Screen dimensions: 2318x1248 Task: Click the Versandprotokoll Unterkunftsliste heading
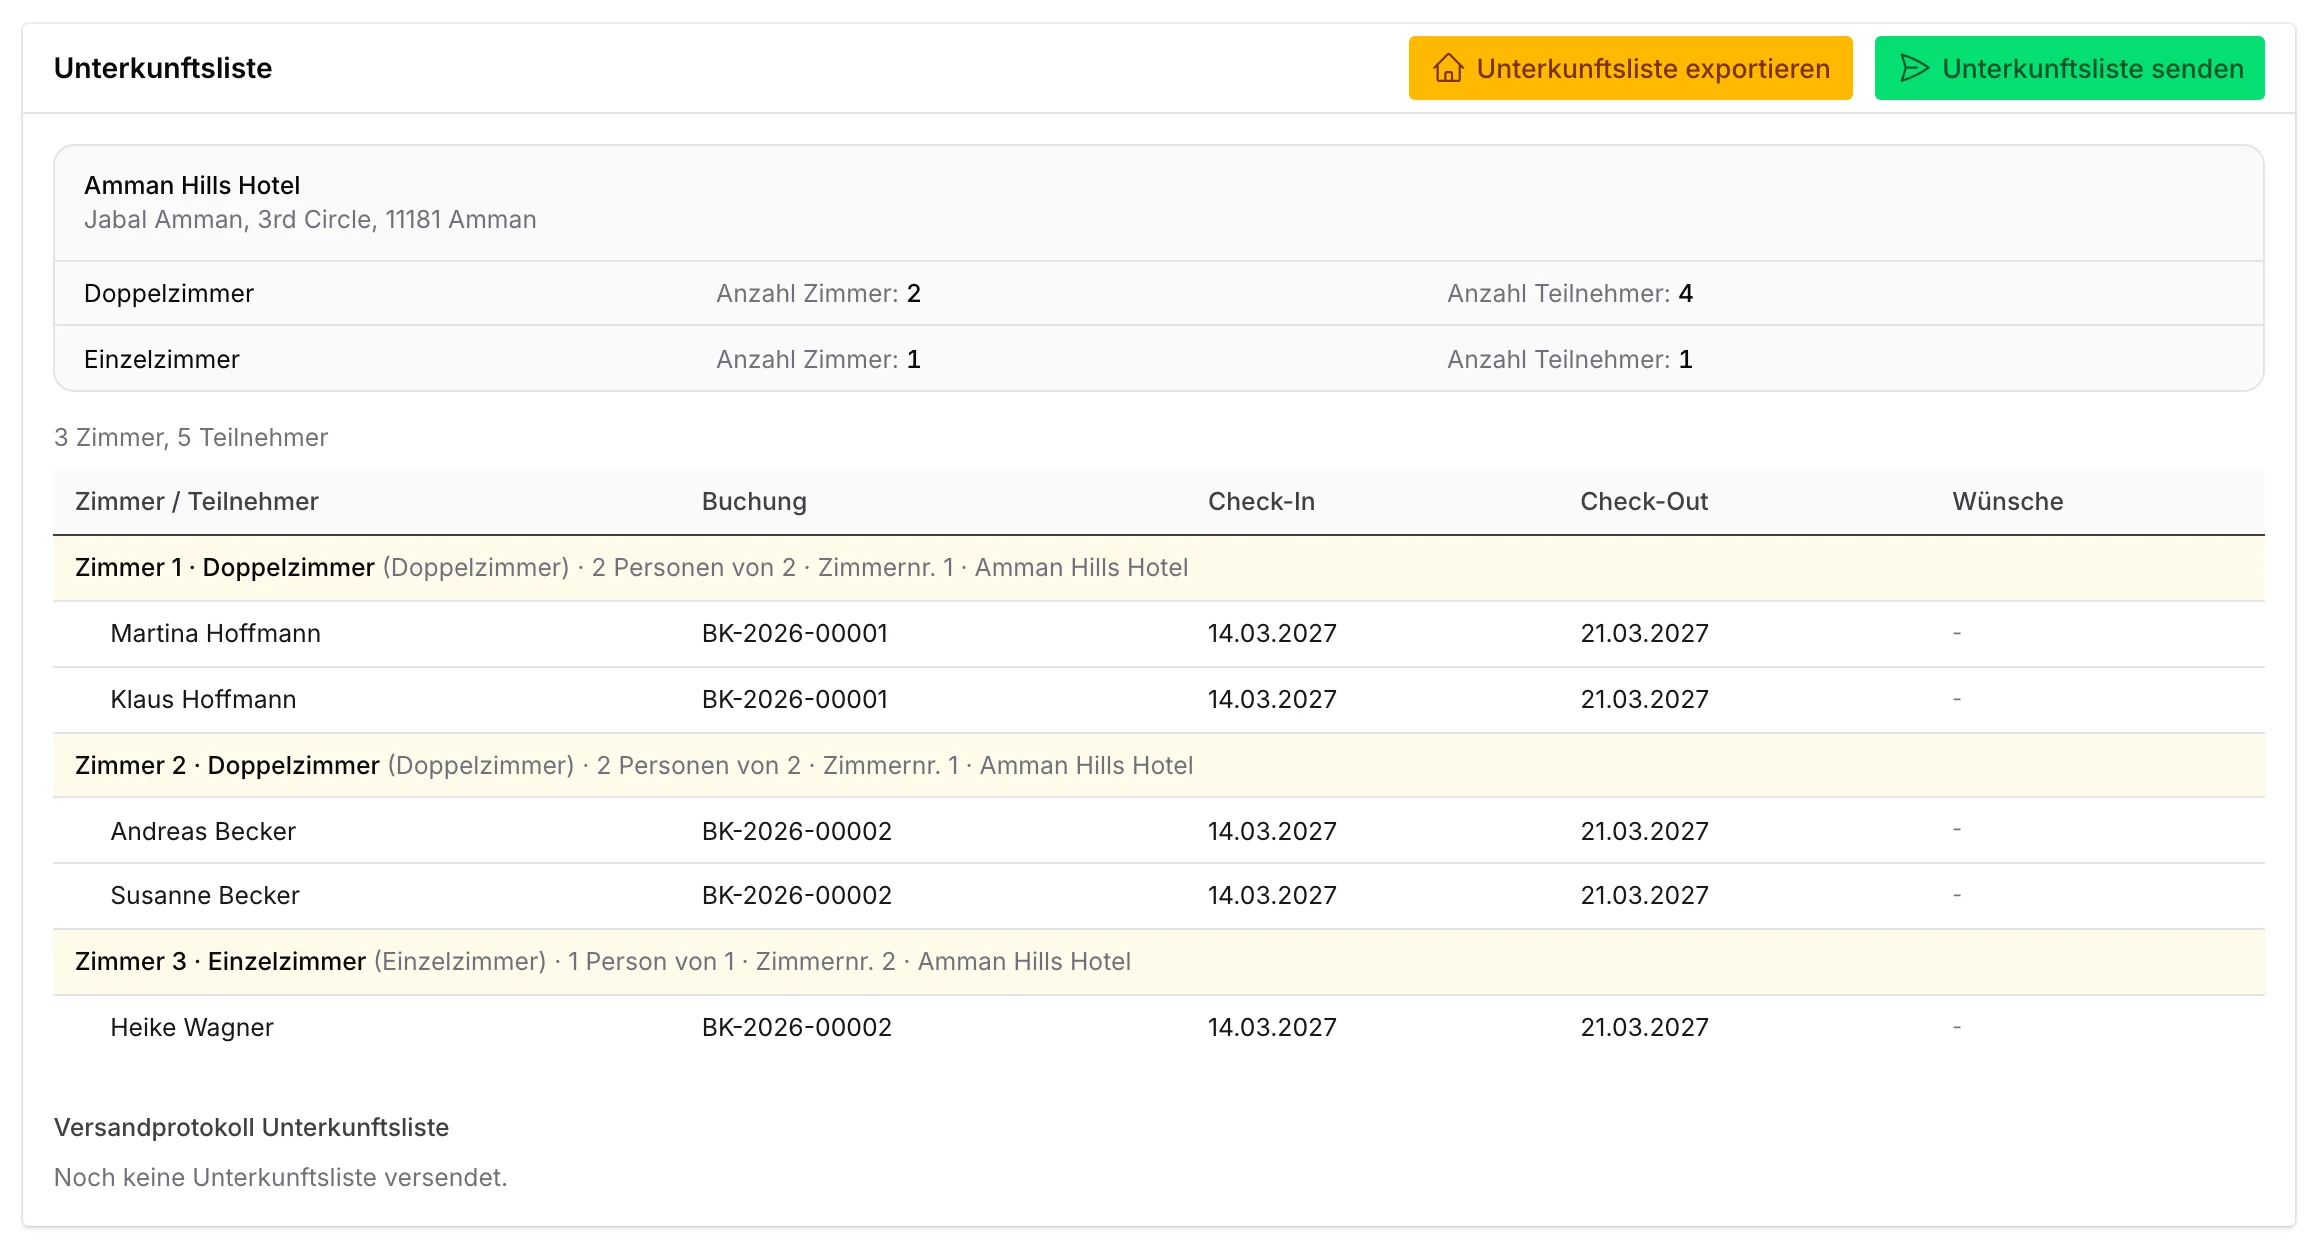[x=252, y=1127]
